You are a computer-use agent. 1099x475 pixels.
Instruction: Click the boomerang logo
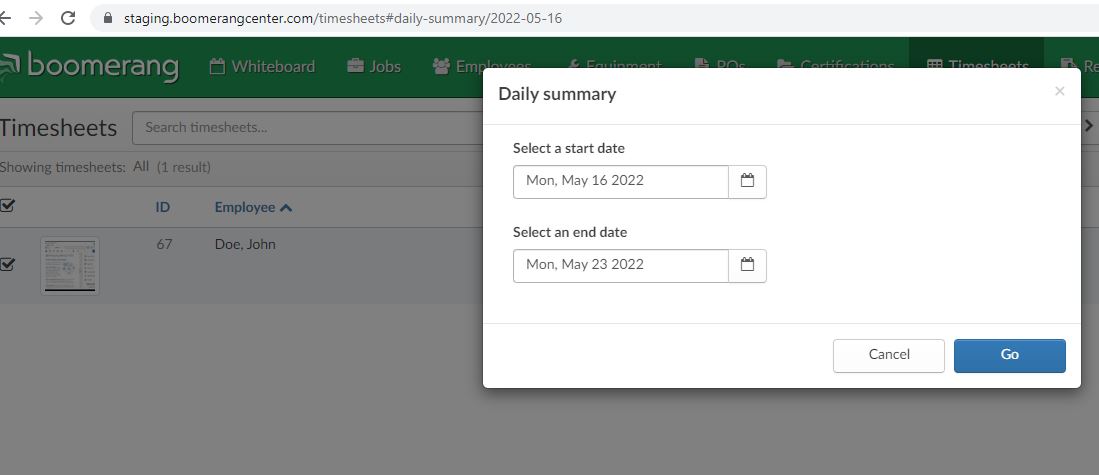92,67
